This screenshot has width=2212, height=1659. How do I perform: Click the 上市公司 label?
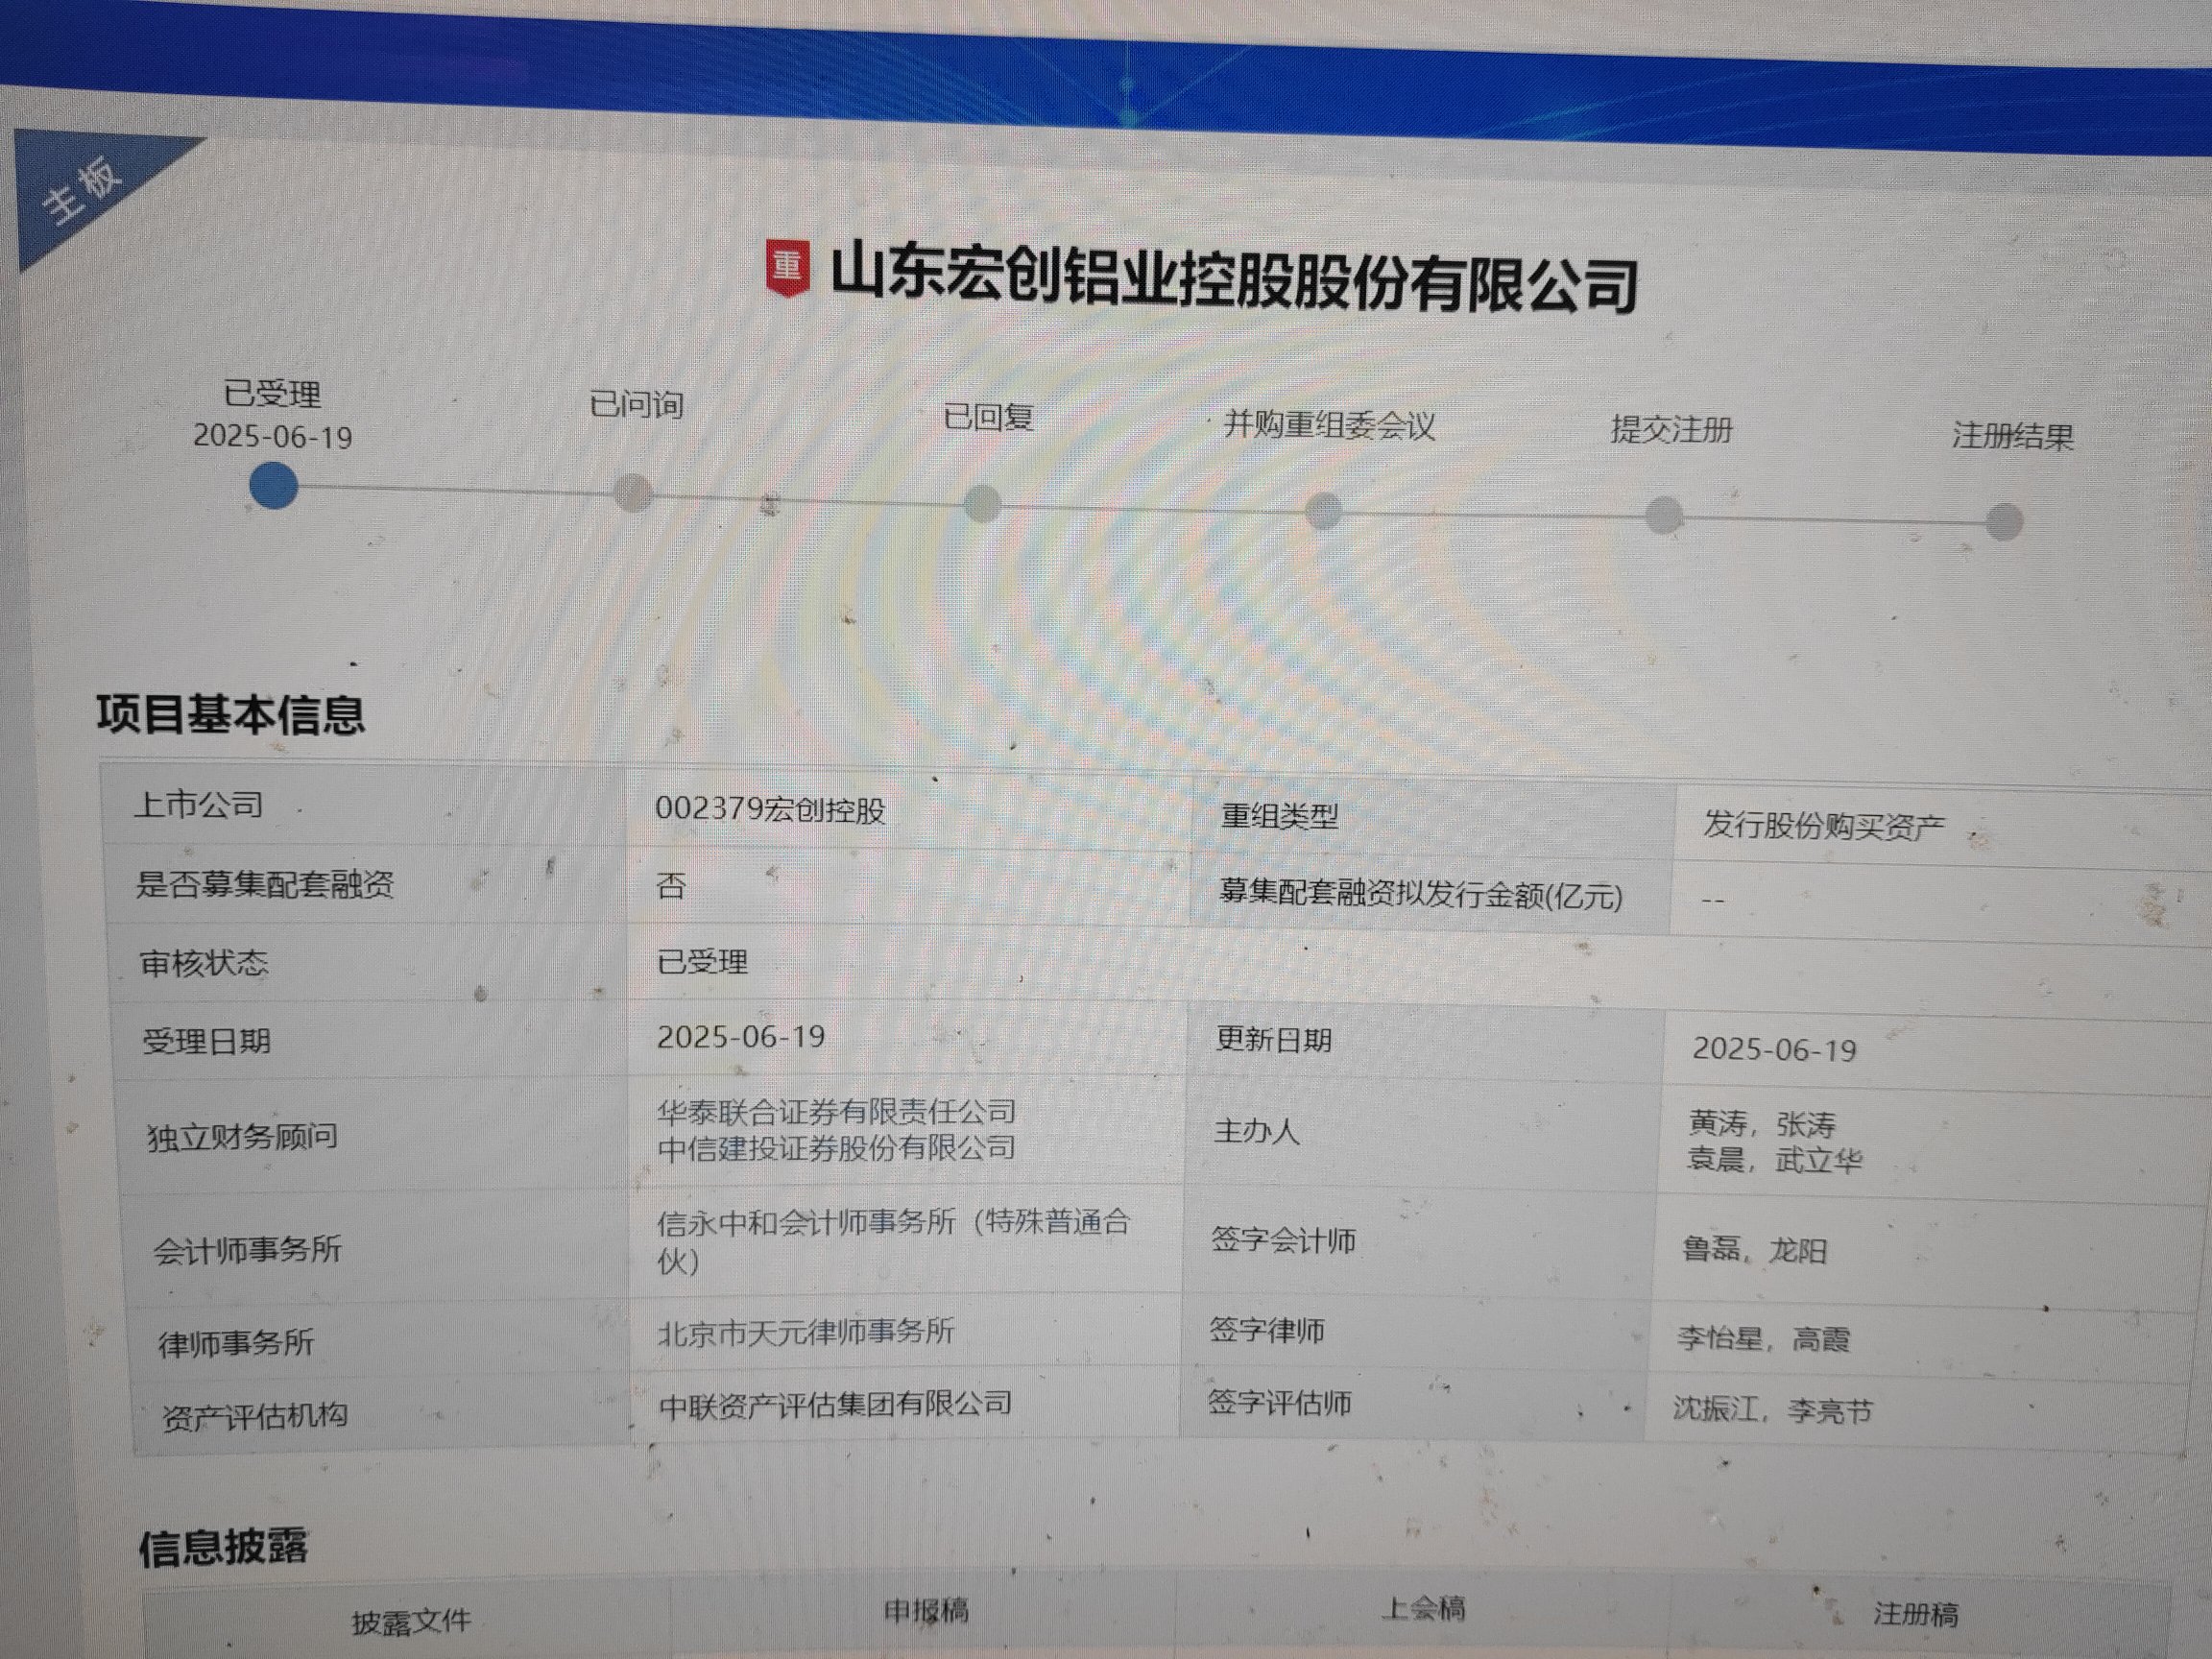click(x=198, y=805)
